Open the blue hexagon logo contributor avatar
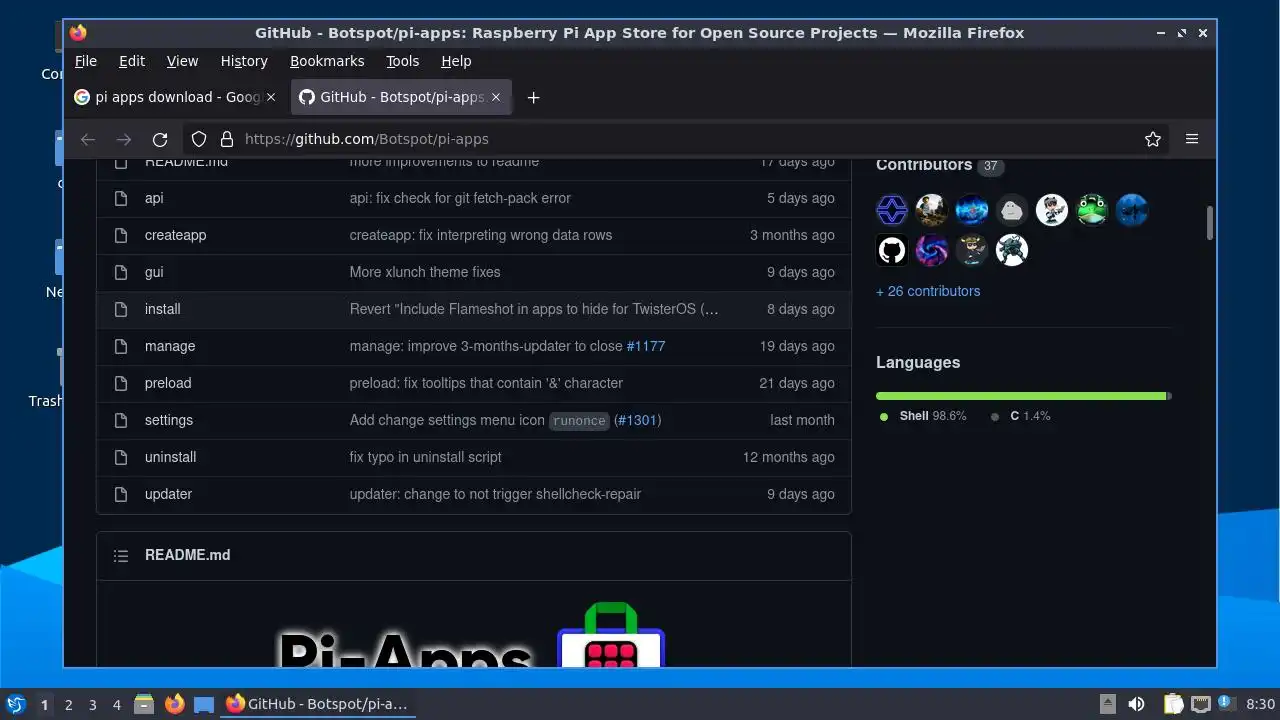This screenshot has width=1280, height=720. pyautogui.click(x=892, y=210)
